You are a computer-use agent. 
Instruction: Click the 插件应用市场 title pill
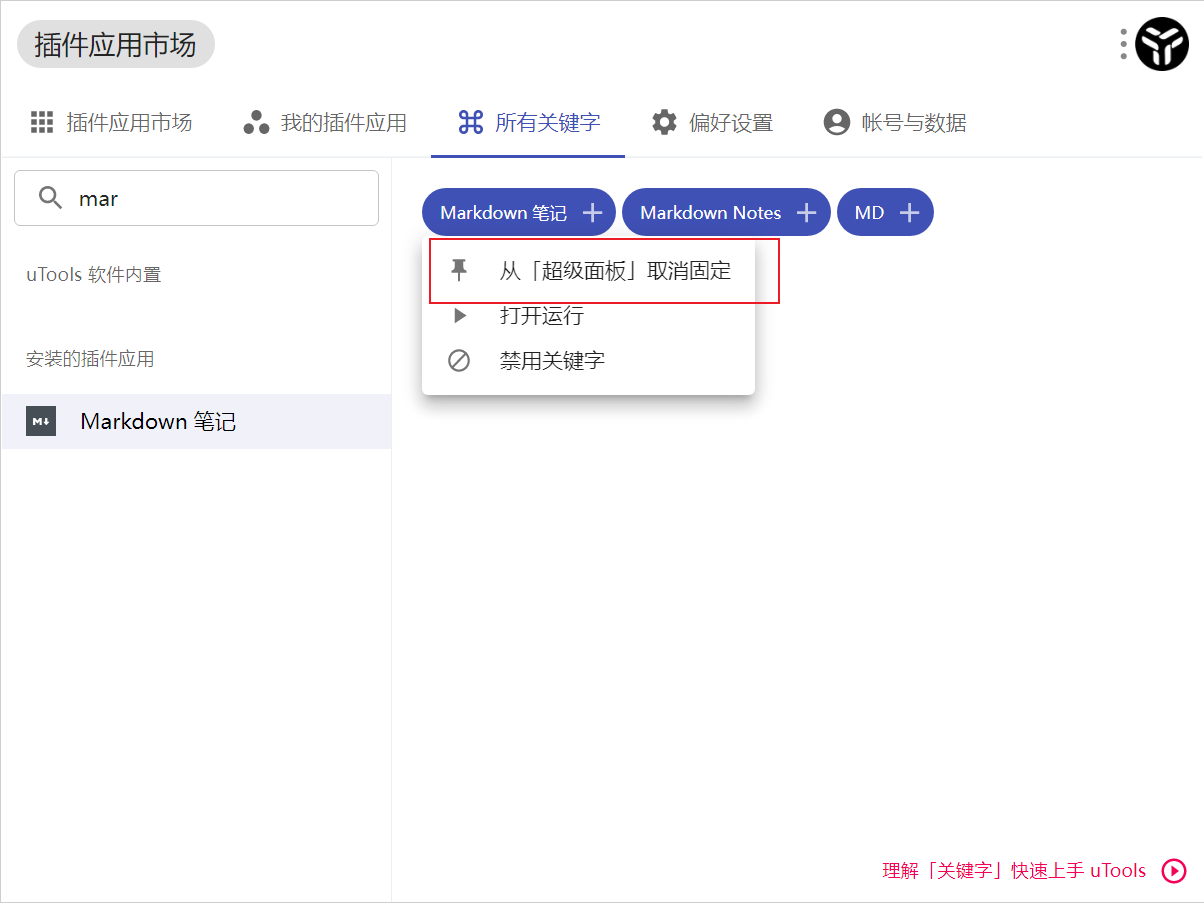(116, 44)
